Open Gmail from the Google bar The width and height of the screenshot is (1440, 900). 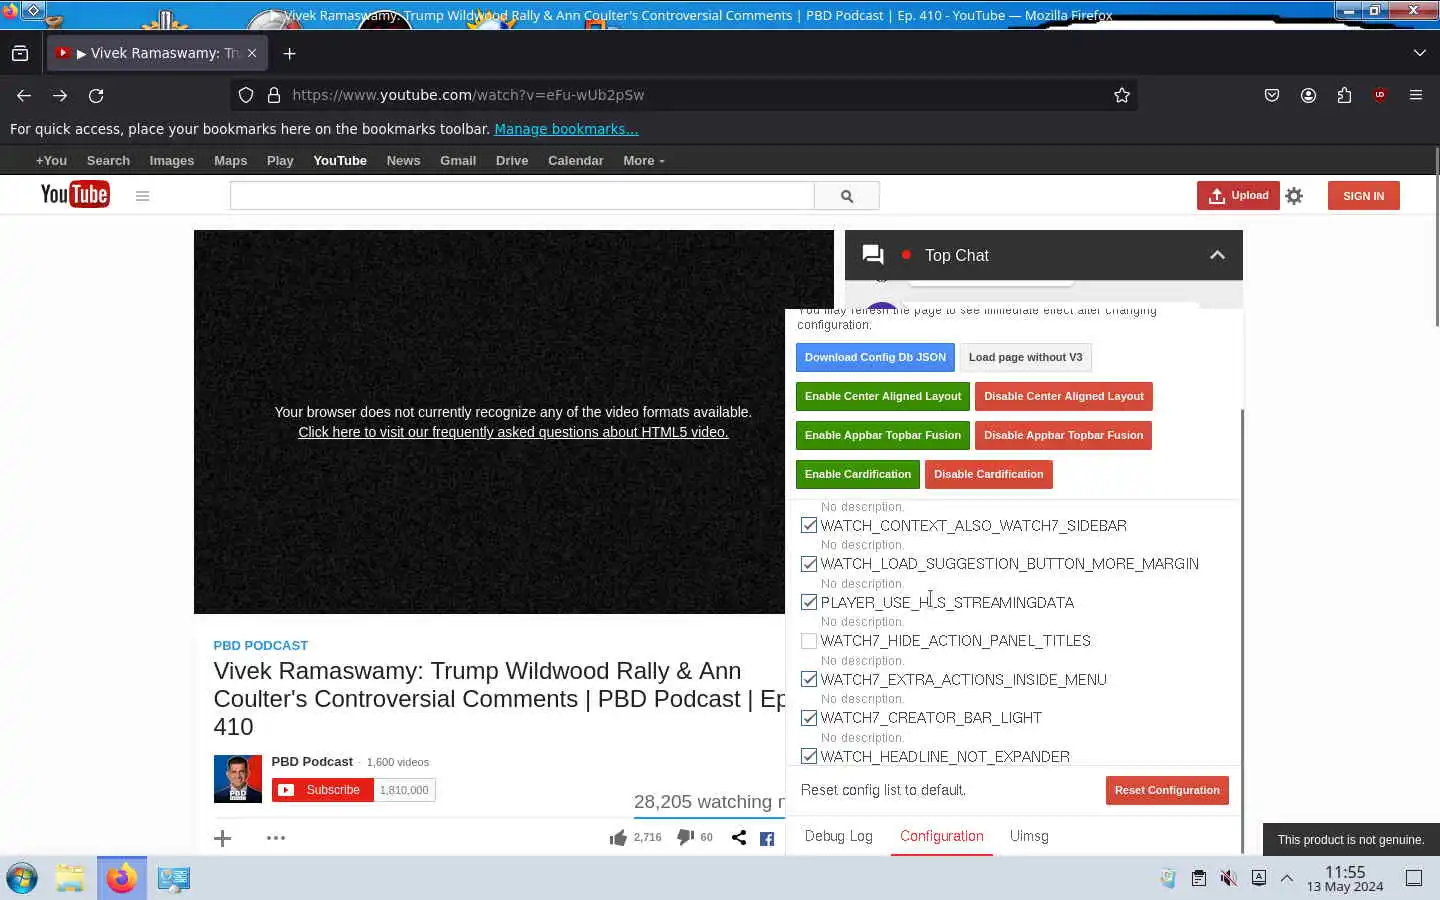(458, 160)
